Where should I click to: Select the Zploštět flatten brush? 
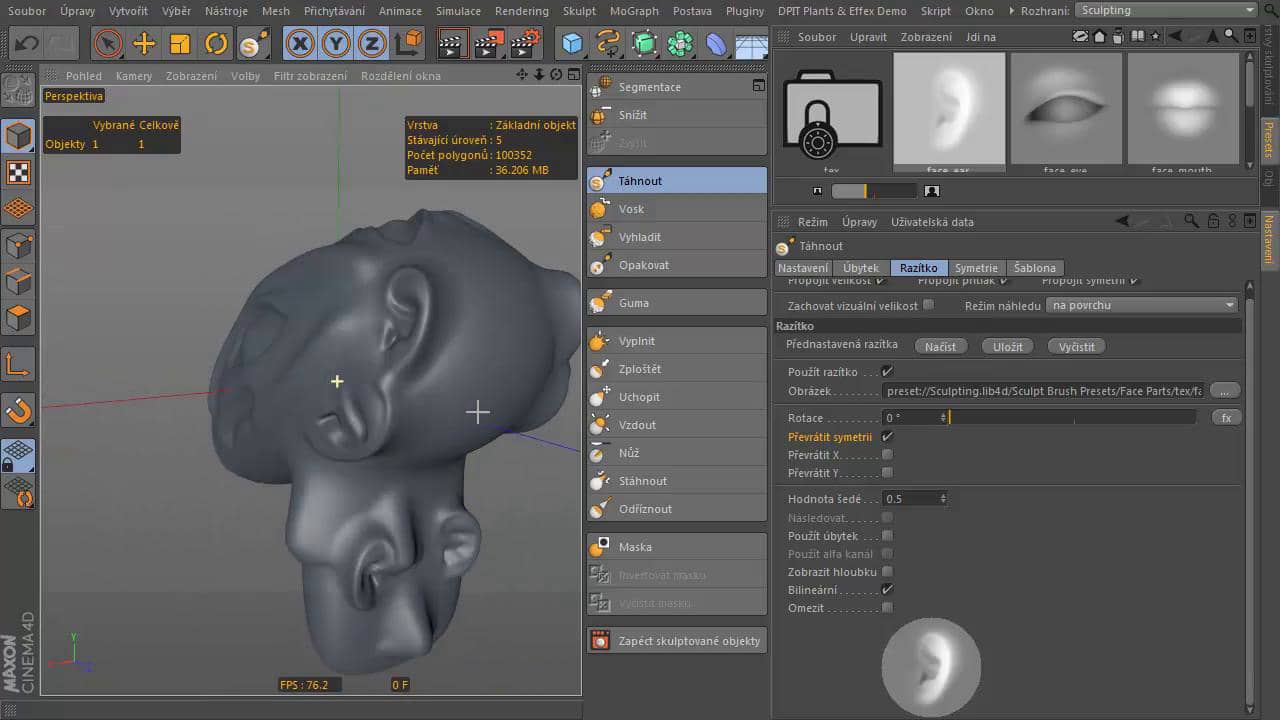(677, 369)
